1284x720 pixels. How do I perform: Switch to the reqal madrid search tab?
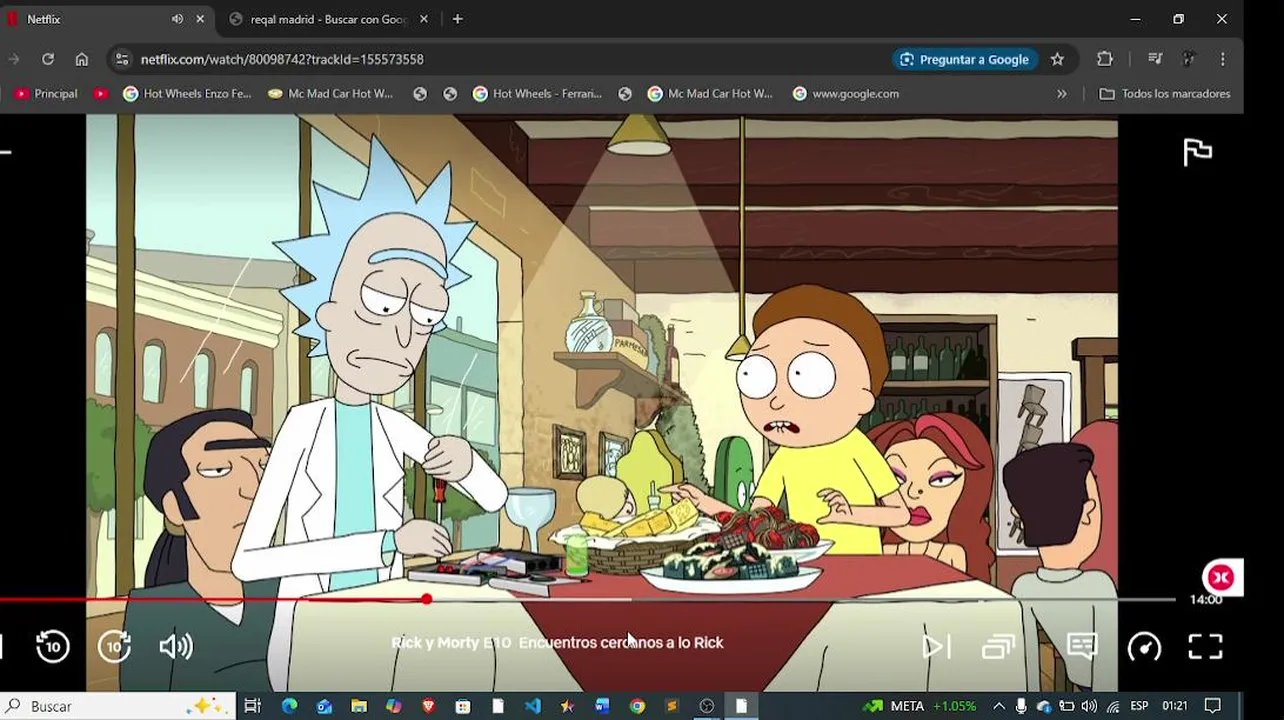click(x=328, y=19)
